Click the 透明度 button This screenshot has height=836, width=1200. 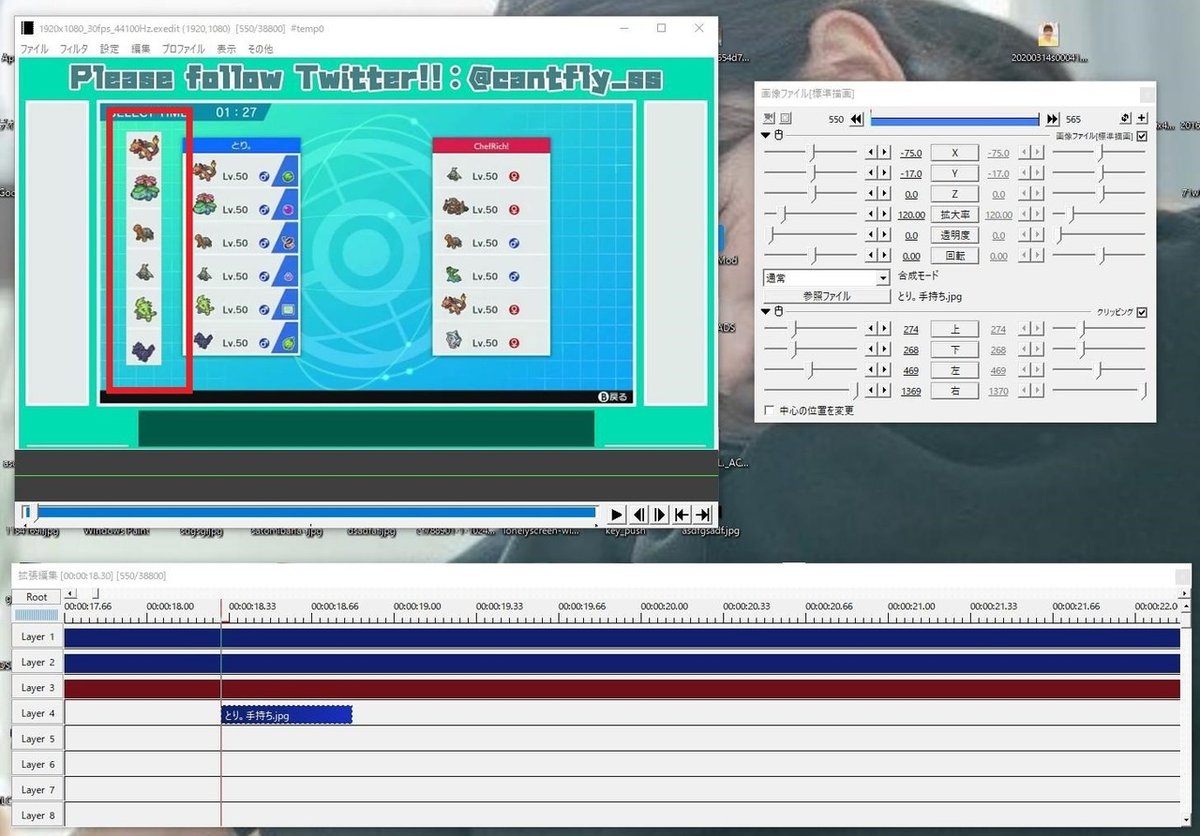tap(954, 236)
